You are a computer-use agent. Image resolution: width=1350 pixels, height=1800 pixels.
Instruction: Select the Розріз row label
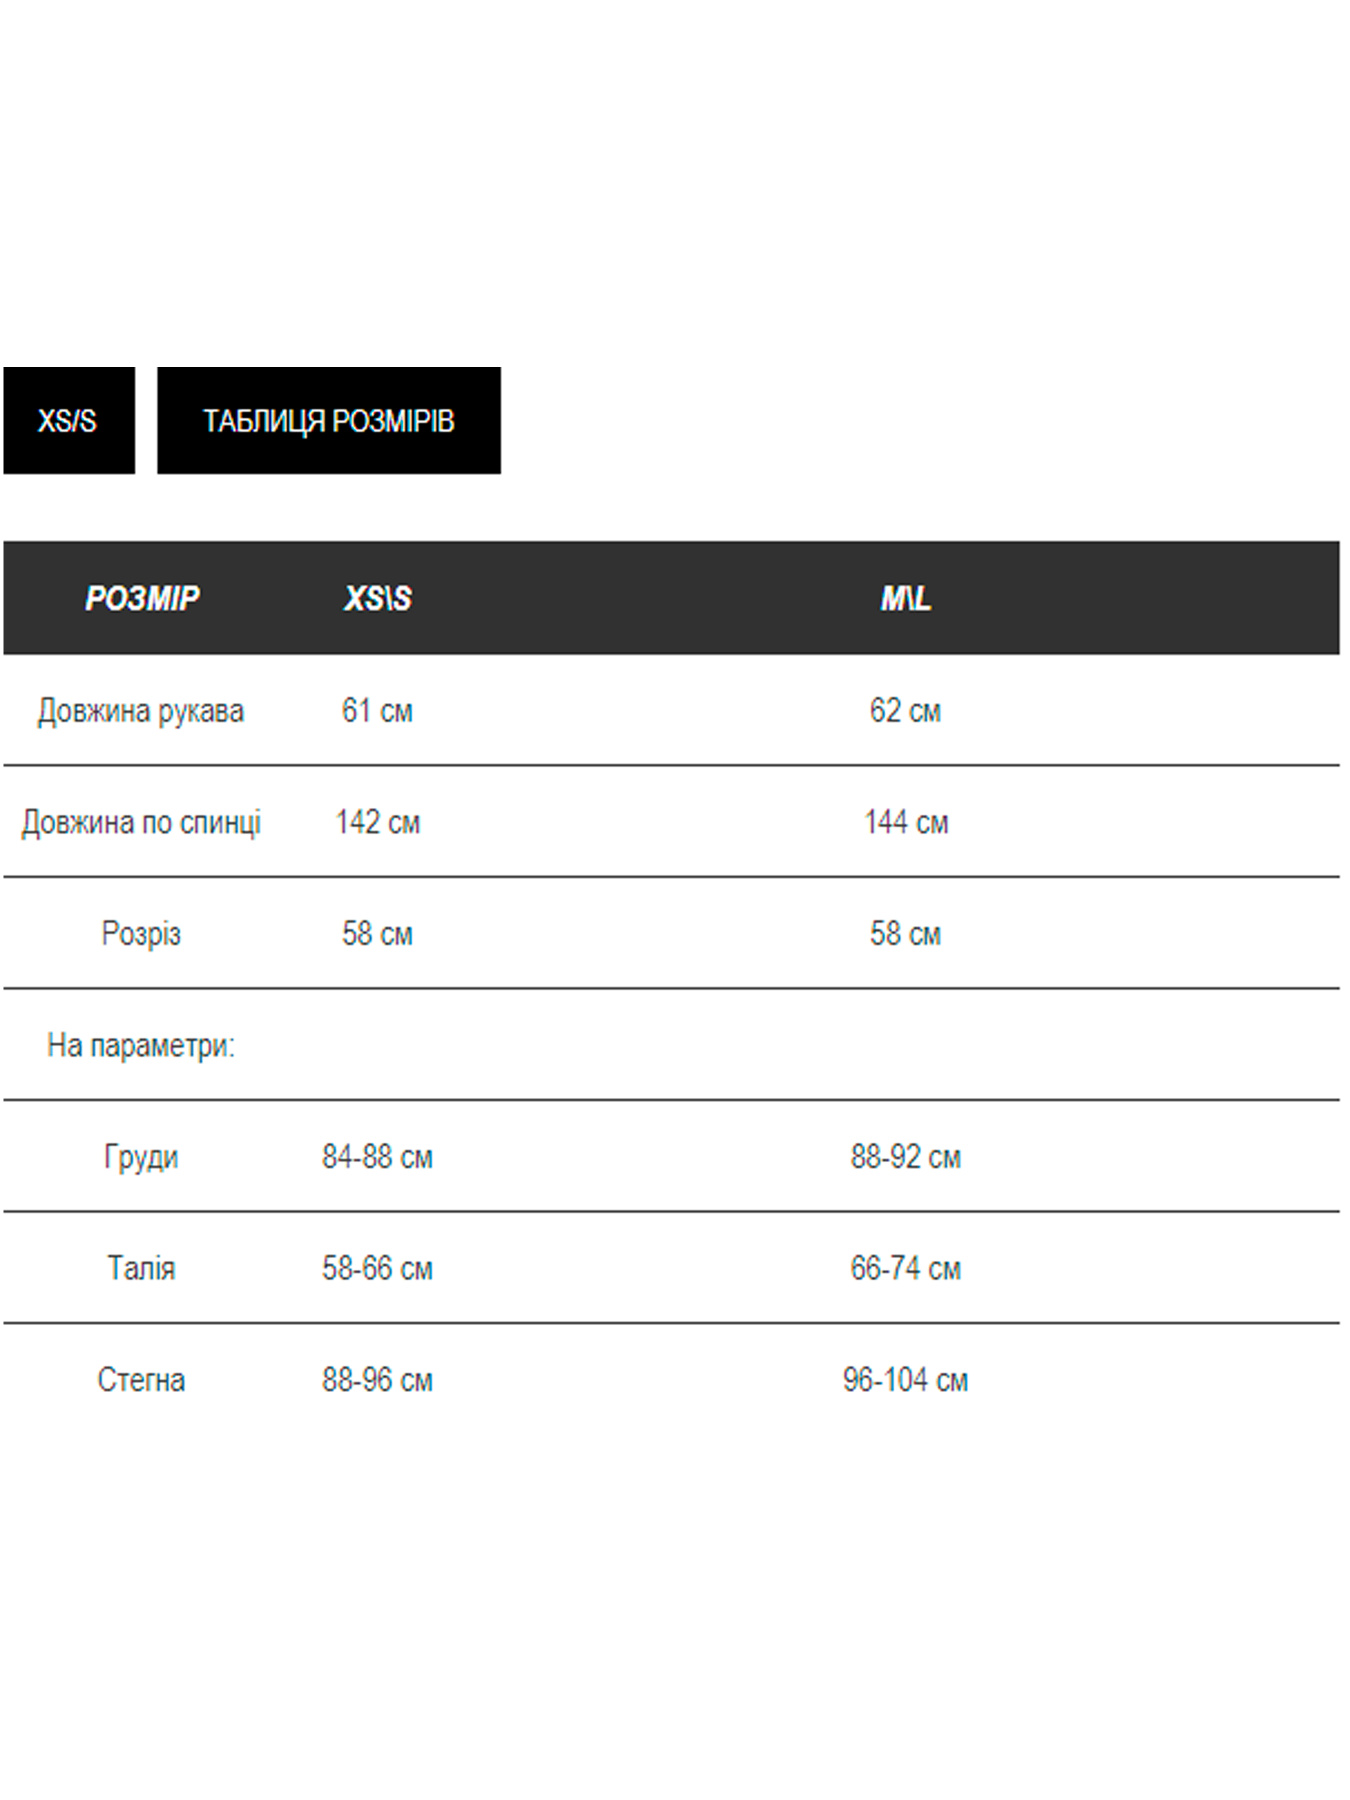[141, 934]
